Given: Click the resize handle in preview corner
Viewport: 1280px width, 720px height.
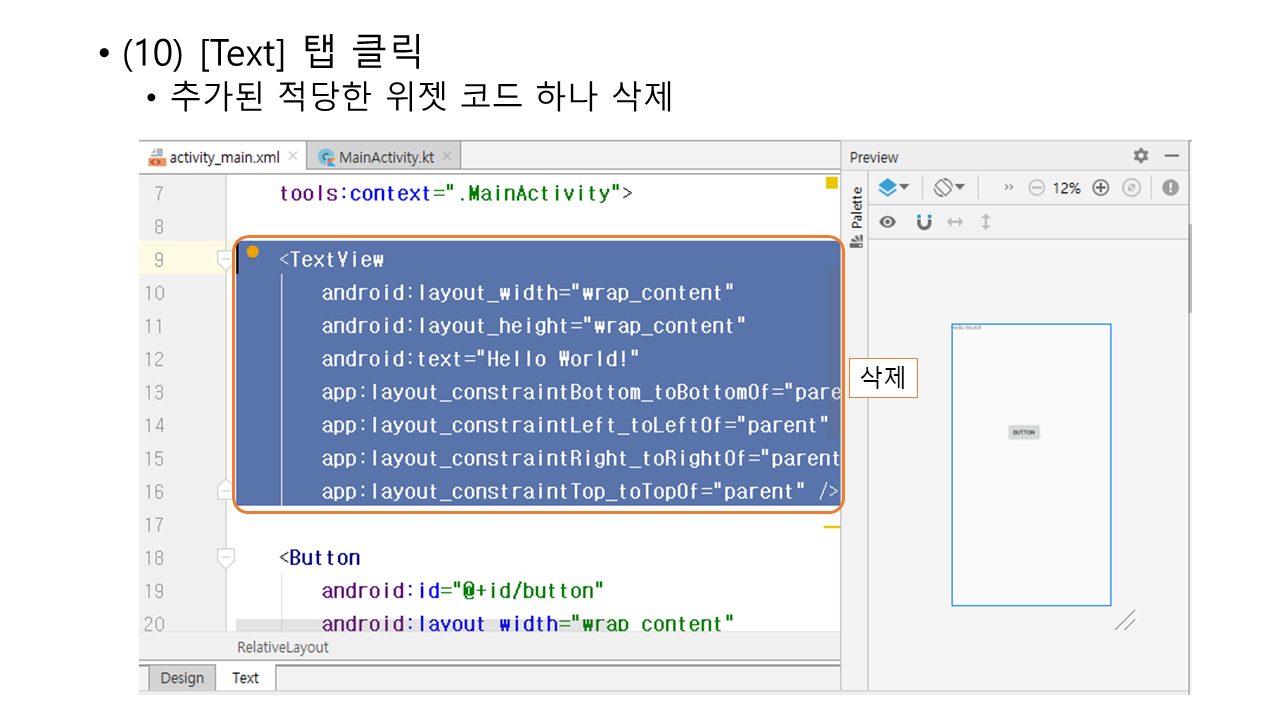Looking at the screenshot, I should 1125,621.
